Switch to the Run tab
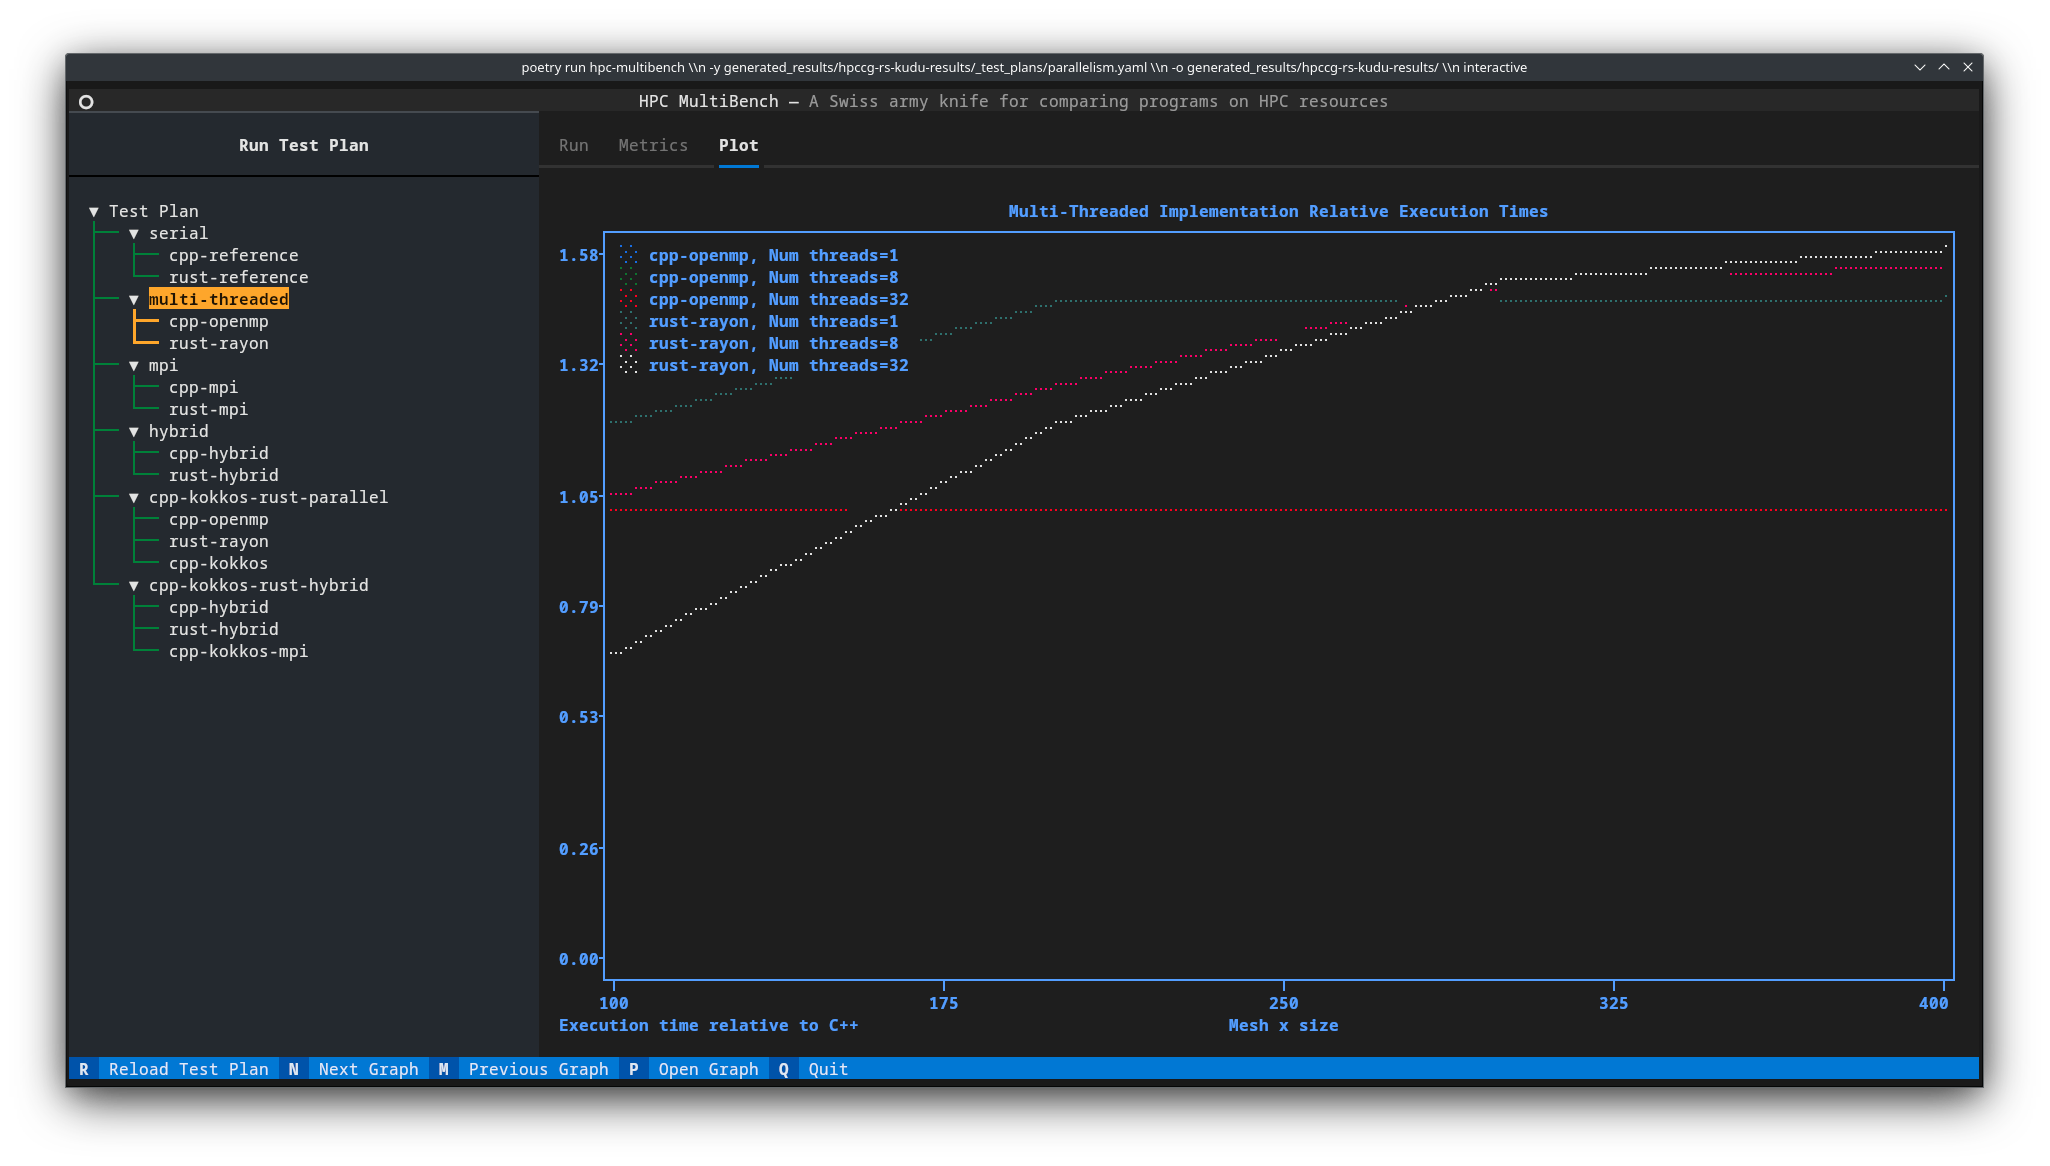The image size is (2050, 1166). pyautogui.click(x=573, y=145)
